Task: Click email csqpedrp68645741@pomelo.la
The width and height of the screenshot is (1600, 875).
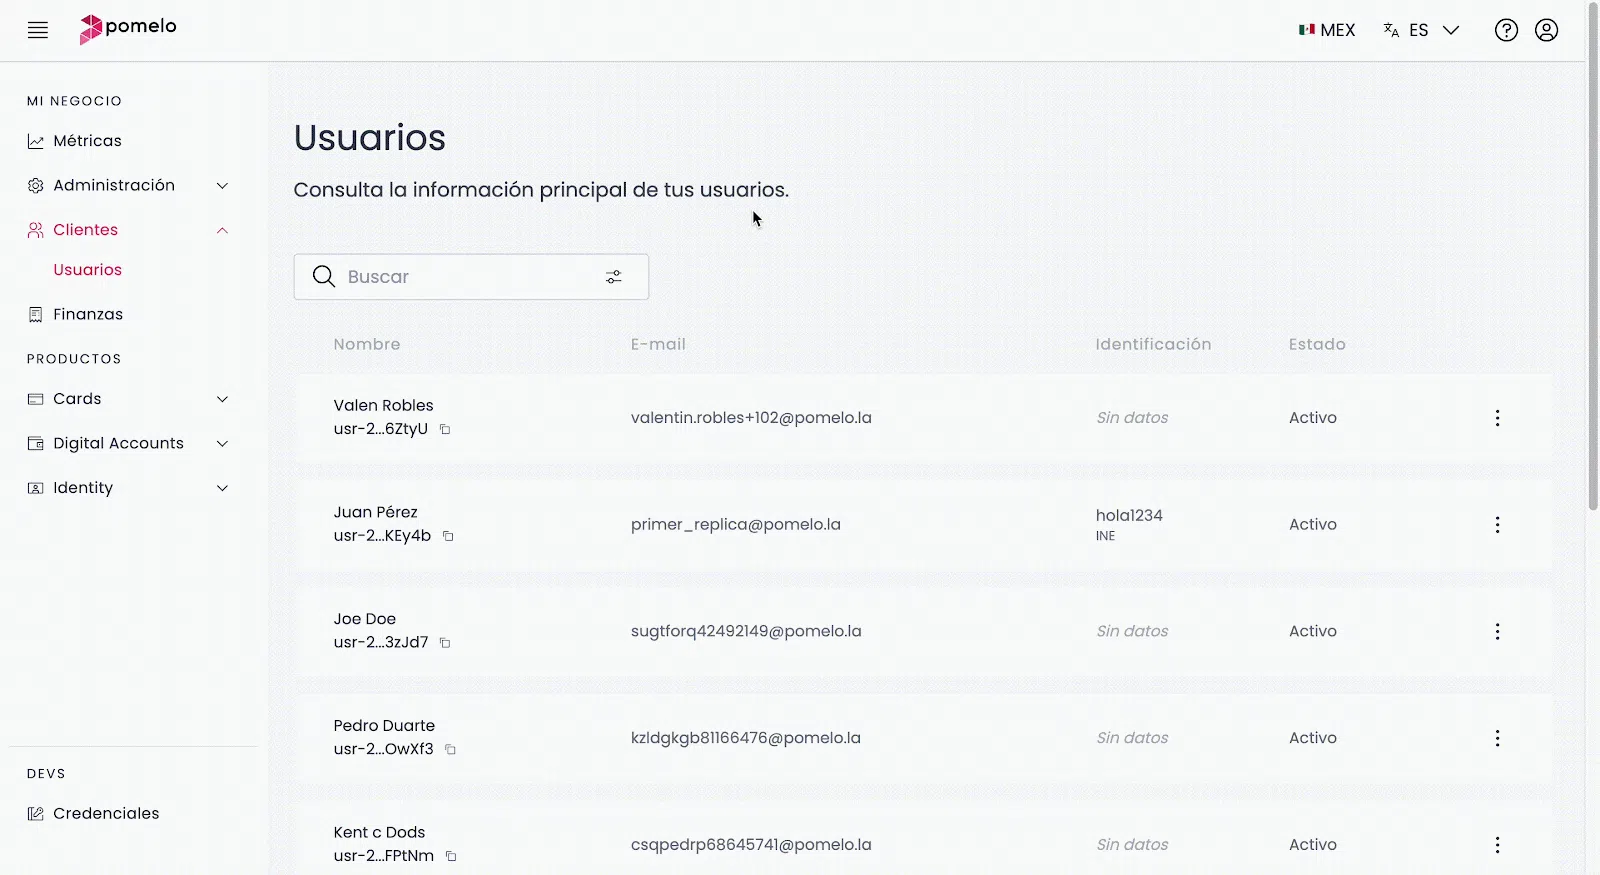Action: [x=751, y=845]
